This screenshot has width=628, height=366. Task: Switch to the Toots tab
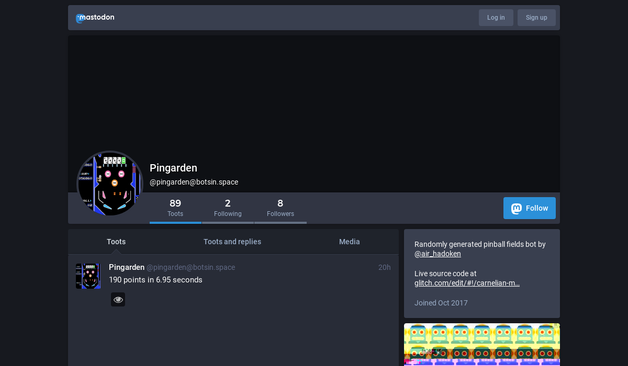point(116,242)
